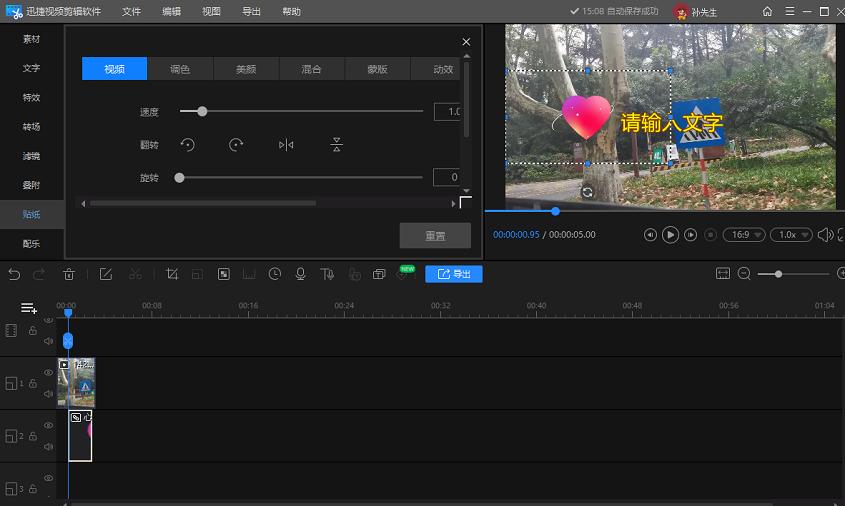The height and width of the screenshot is (506, 845).
Task: Open the voice recording microphone tool
Action: tap(300, 274)
